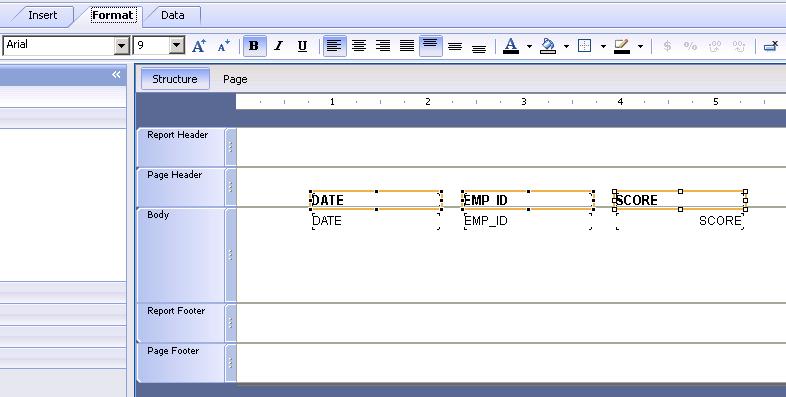Image resolution: width=786 pixels, height=397 pixels.
Task: Switch to the Page view tab
Action: point(235,79)
